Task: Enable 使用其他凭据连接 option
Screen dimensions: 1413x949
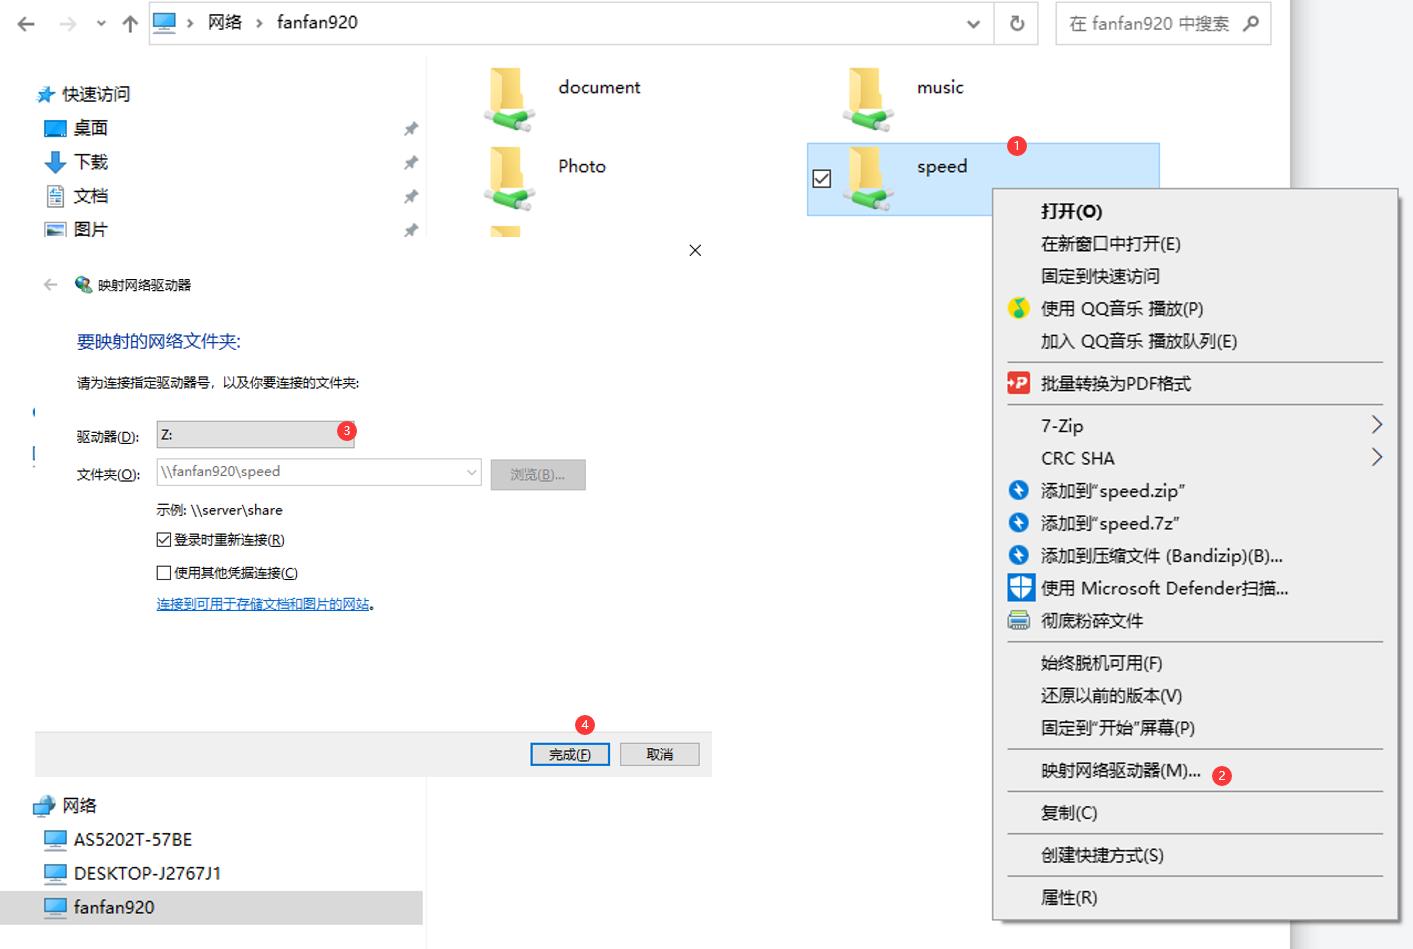Action: pyautogui.click(x=163, y=572)
